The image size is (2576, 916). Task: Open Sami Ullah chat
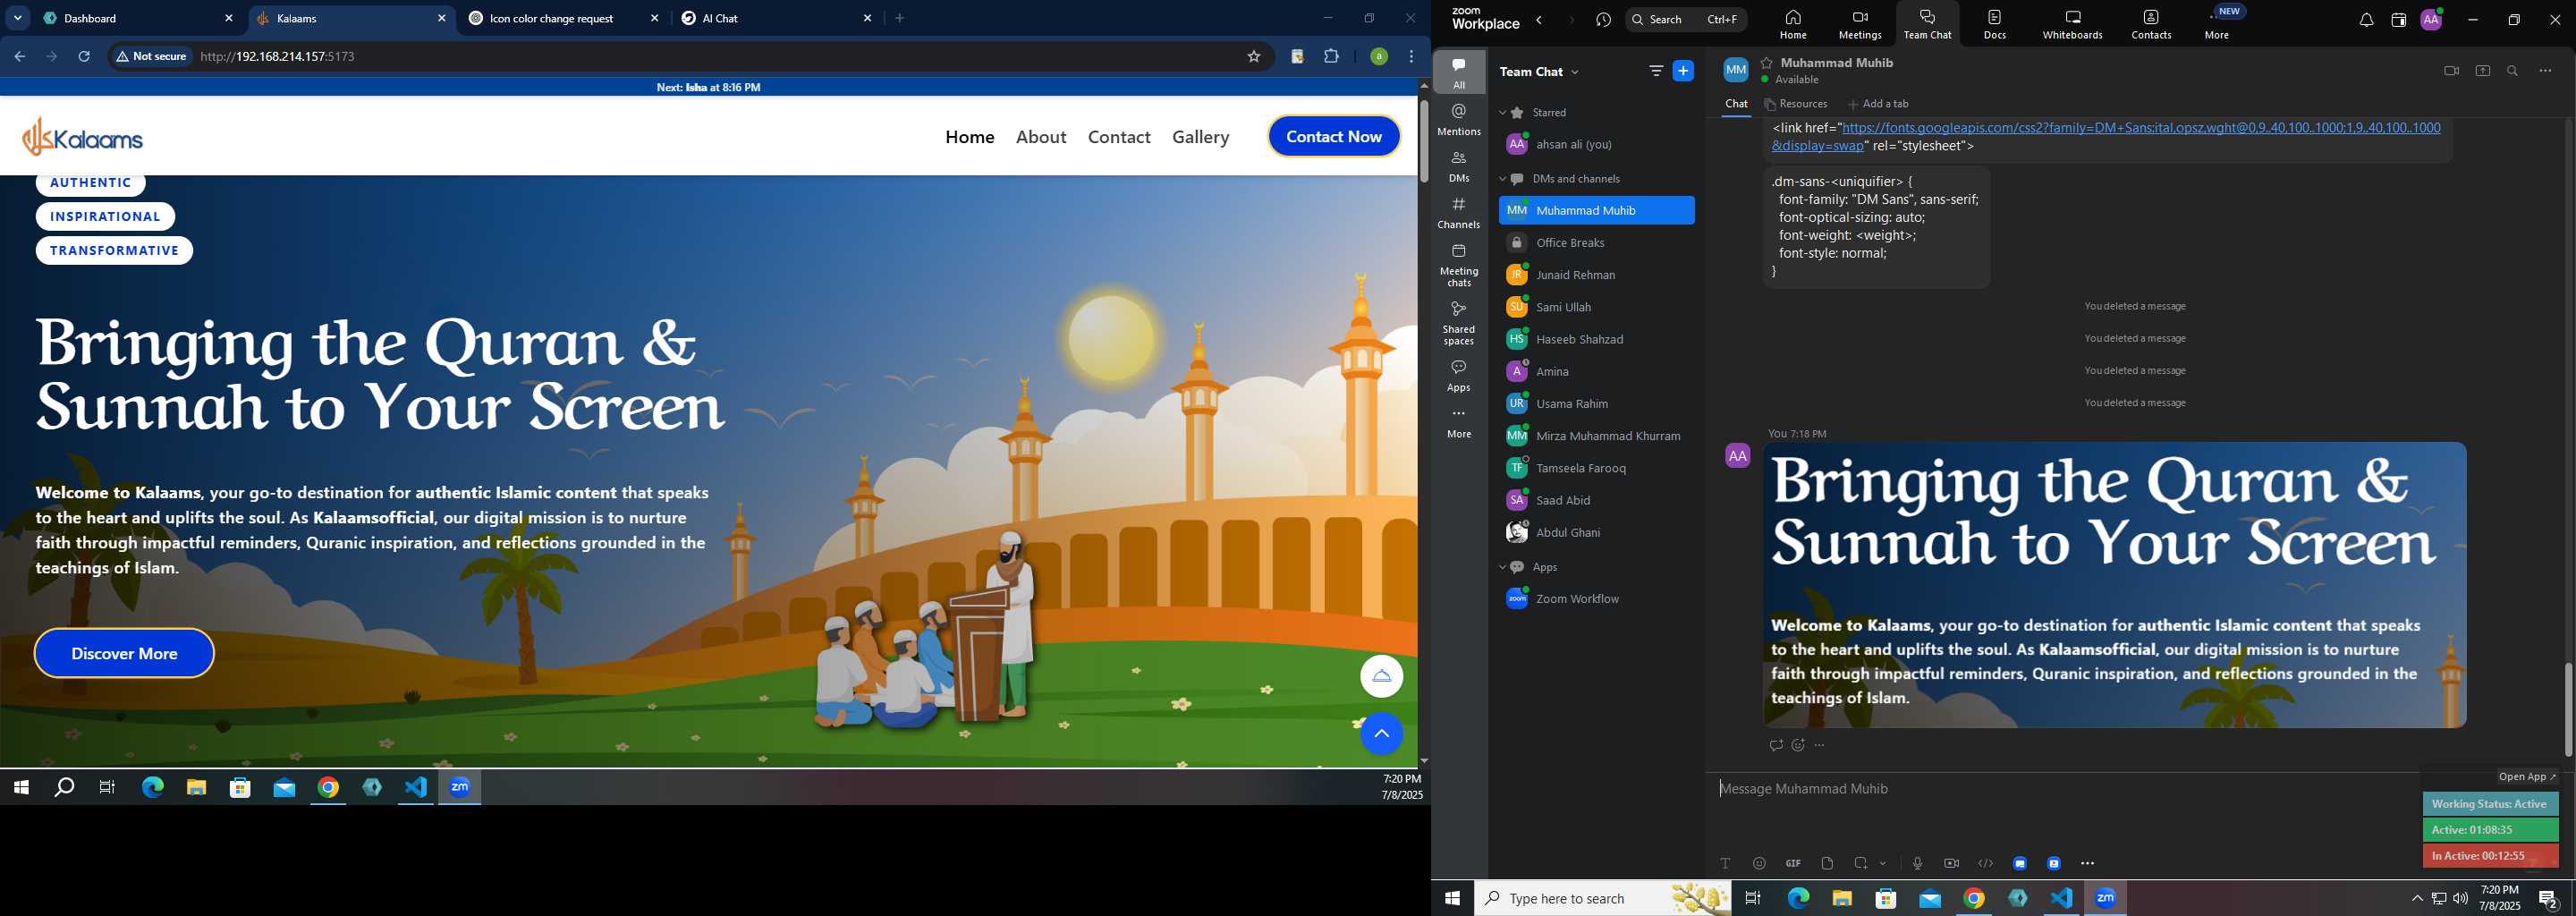tap(1596, 307)
